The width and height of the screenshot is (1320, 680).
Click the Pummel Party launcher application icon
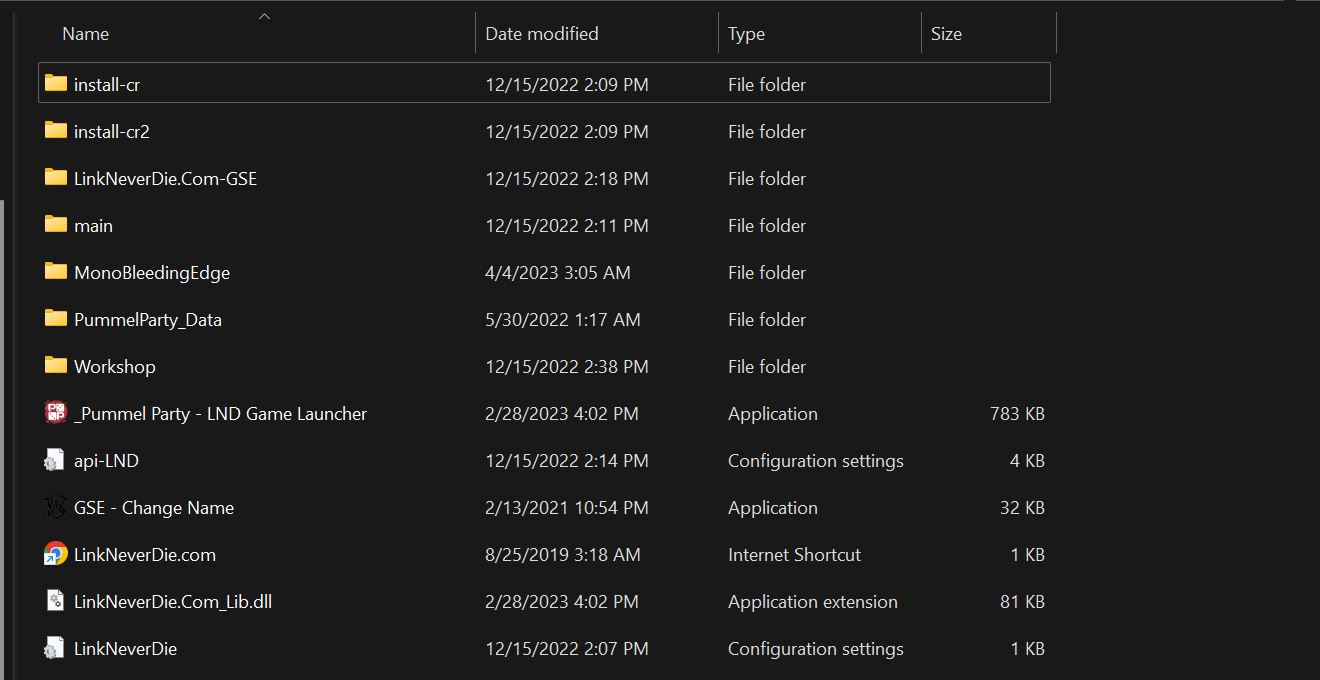click(56, 413)
